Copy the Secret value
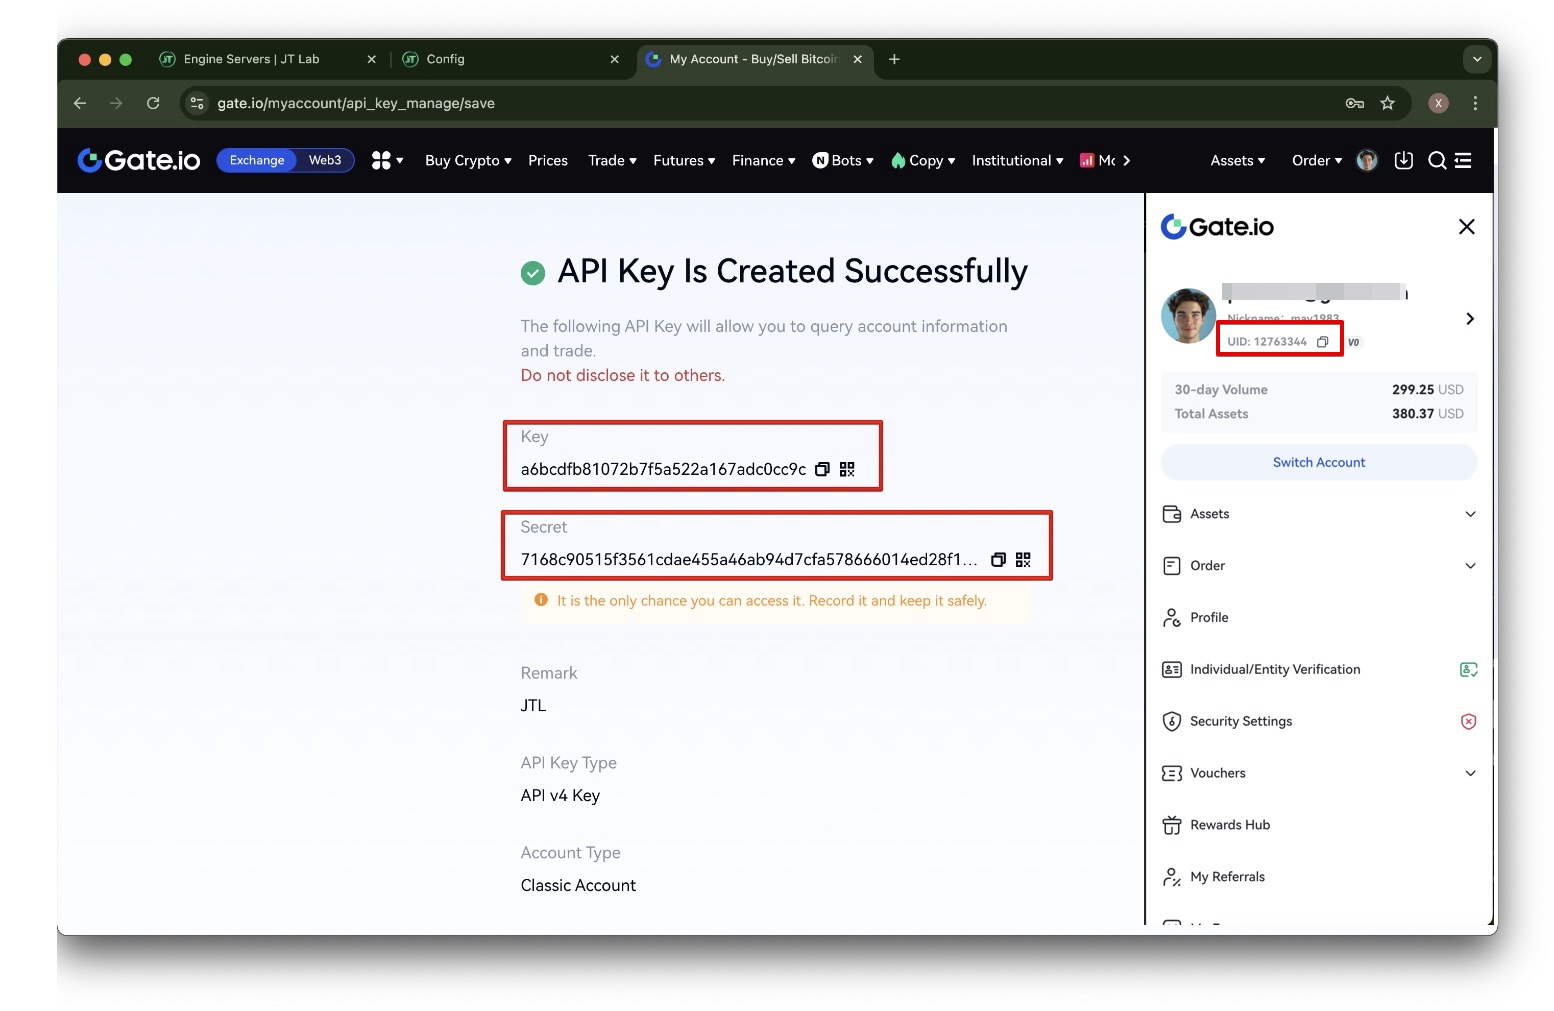The height and width of the screenshot is (1011, 1554). pos(998,559)
